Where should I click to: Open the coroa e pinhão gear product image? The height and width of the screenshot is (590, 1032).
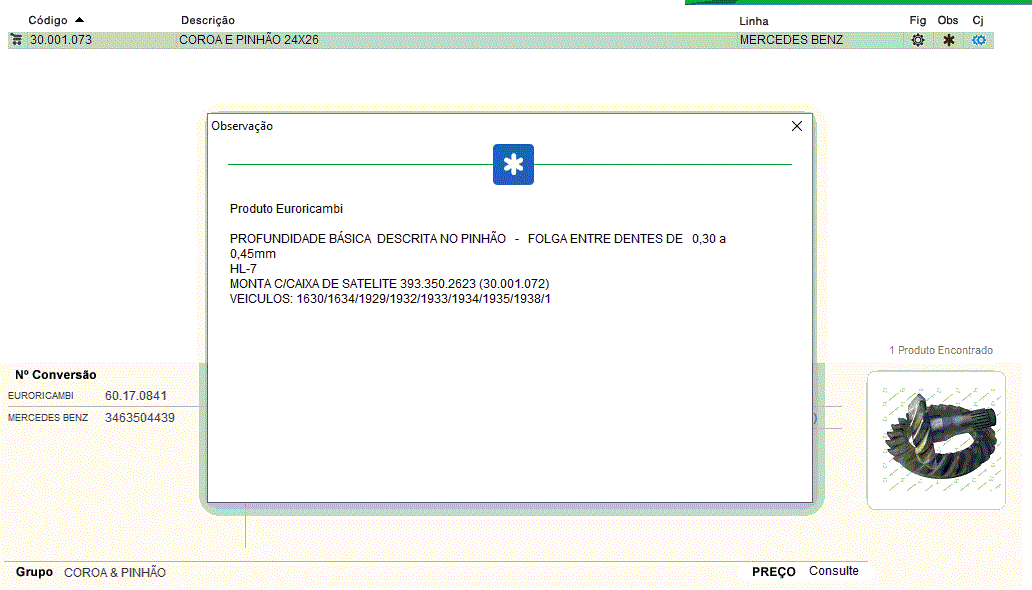tap(935, 440)
